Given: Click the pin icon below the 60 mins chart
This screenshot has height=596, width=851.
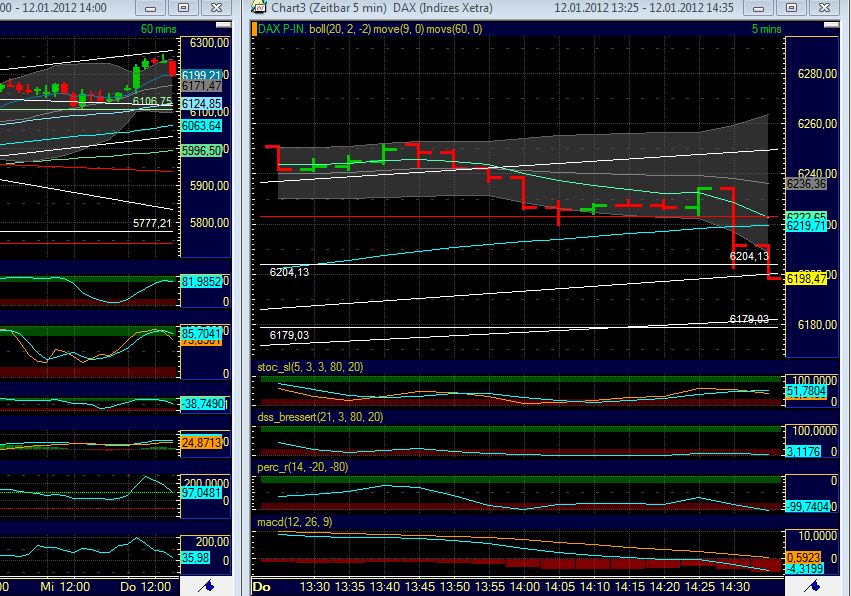Looking at the screenshot, I should coord(206,586).
